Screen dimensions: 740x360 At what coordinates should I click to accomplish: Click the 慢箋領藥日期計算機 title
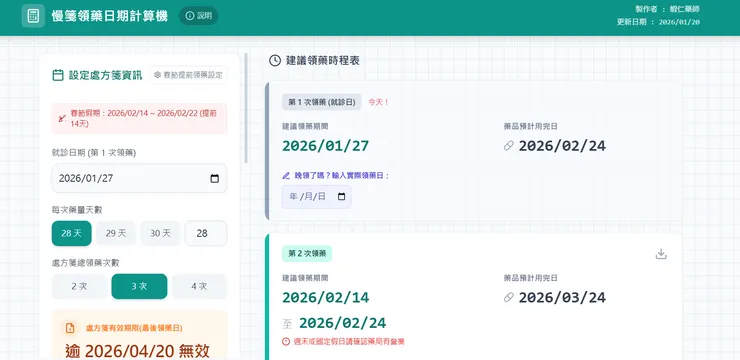(109, 16)
